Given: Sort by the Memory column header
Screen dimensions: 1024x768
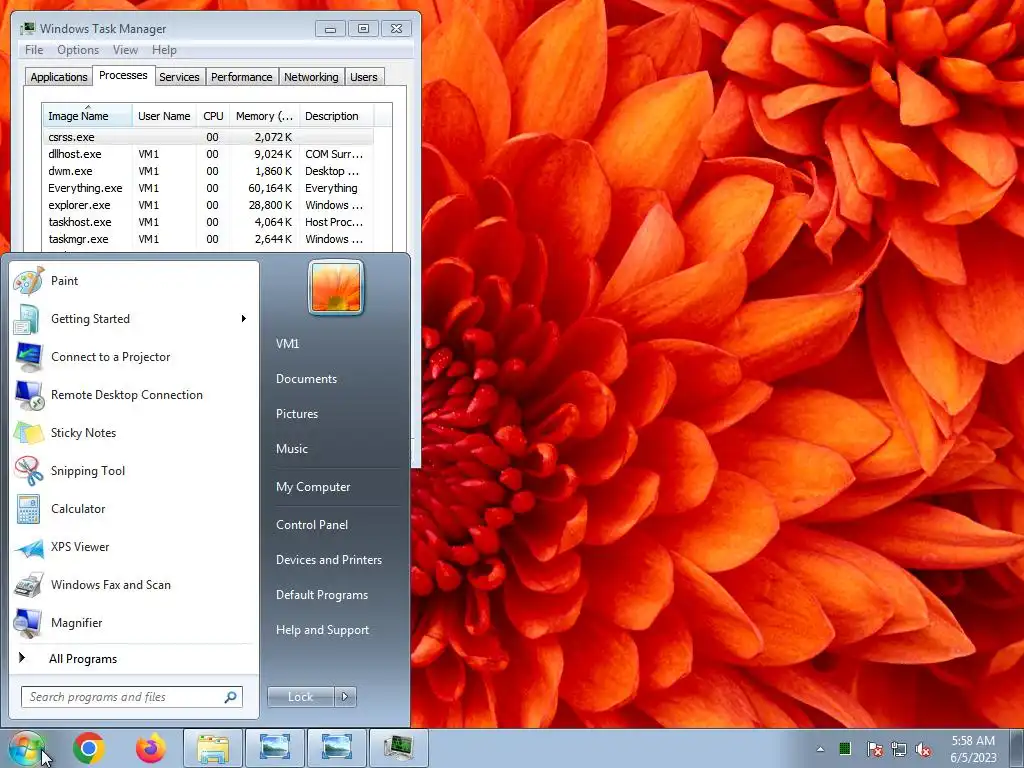Looking at the screenshot, I should pyautogui.click(x=264, y=116).
